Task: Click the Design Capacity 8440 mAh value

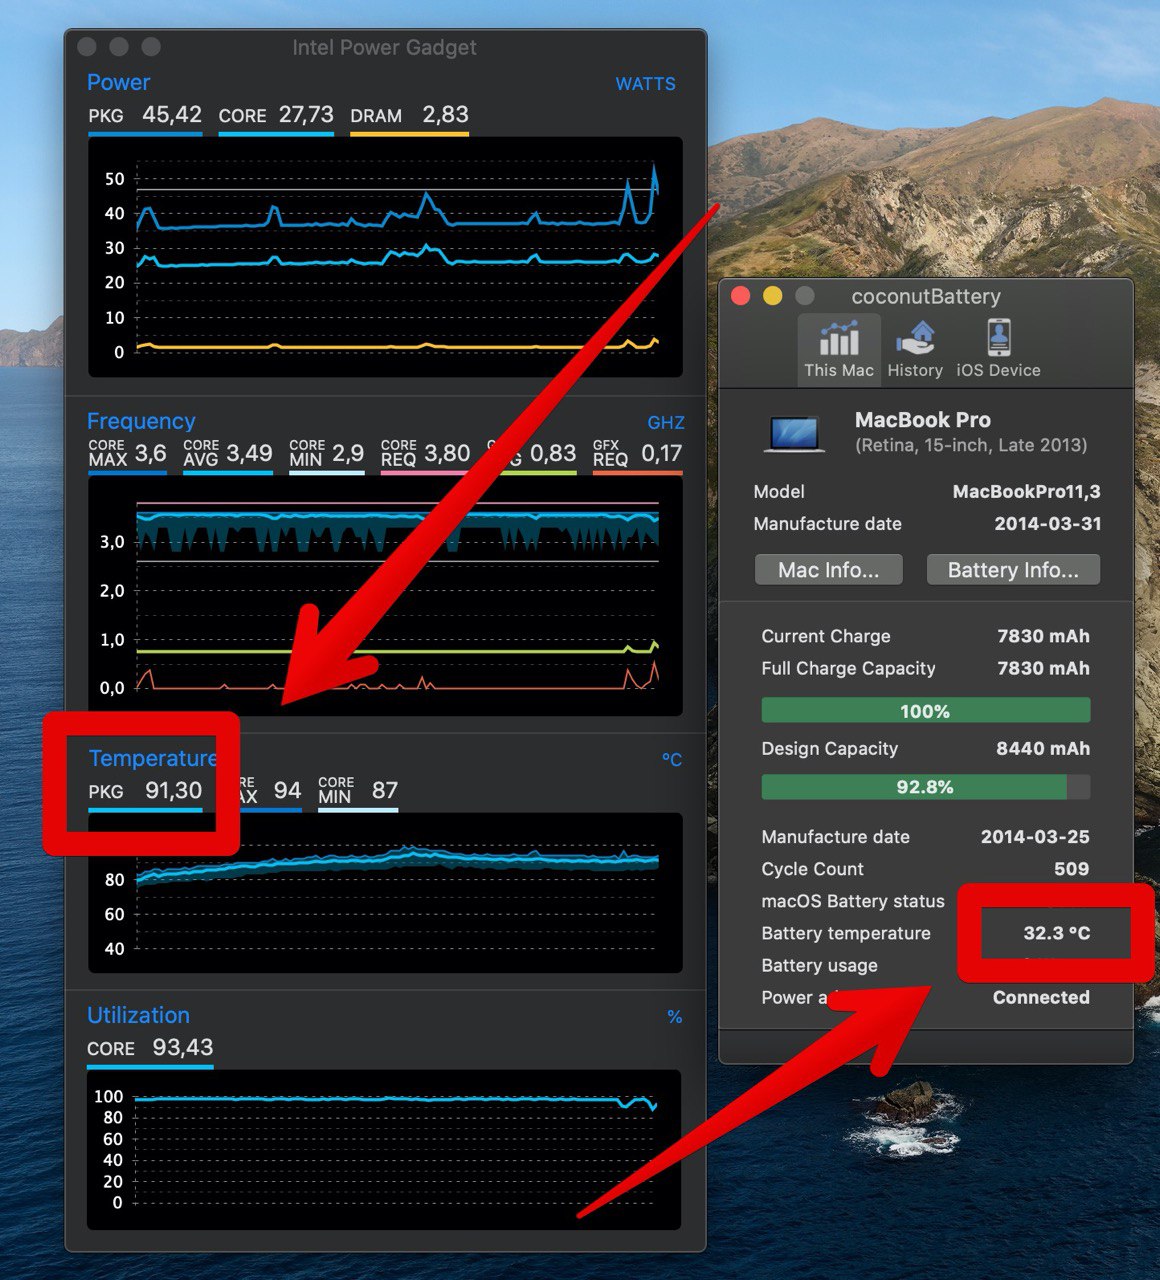Action: 1043,748
